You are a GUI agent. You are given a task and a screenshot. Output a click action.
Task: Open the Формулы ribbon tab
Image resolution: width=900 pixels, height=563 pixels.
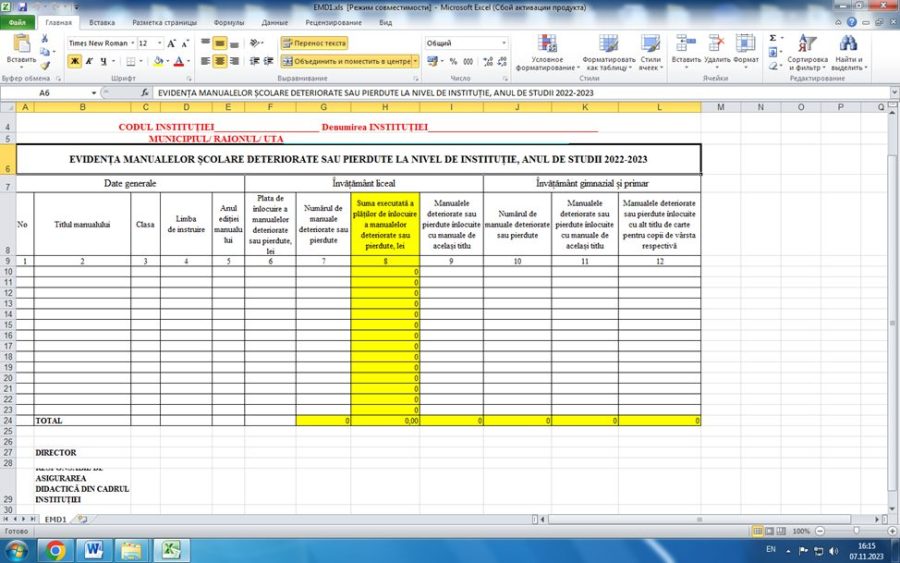[x=228, y=22]
